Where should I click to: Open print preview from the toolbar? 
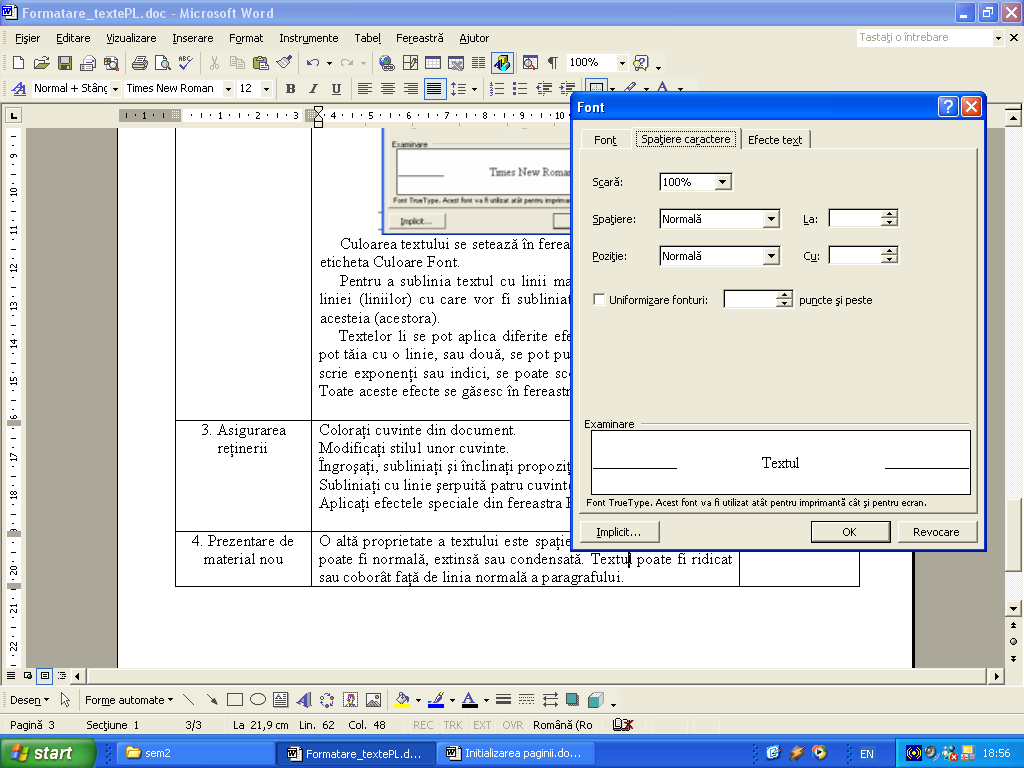pyautogui.click(x=163, y=63)
